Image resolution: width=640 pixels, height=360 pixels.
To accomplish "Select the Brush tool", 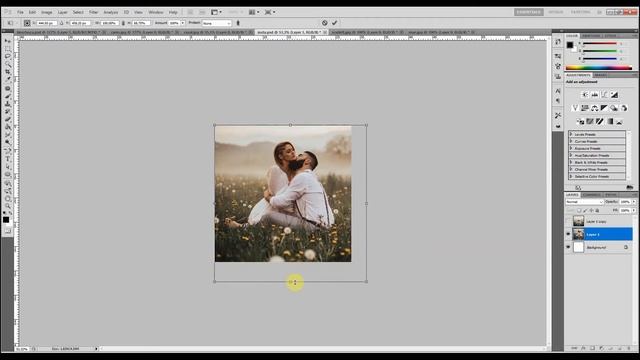I will tap(7, 96).
